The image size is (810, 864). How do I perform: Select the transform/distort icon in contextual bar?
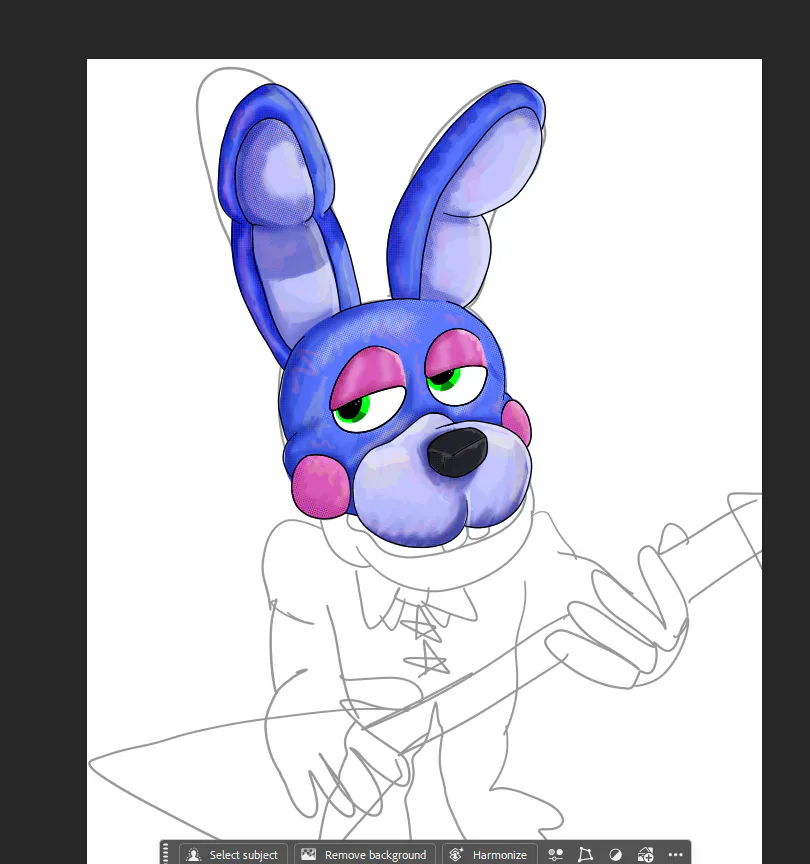click(585, 855)
